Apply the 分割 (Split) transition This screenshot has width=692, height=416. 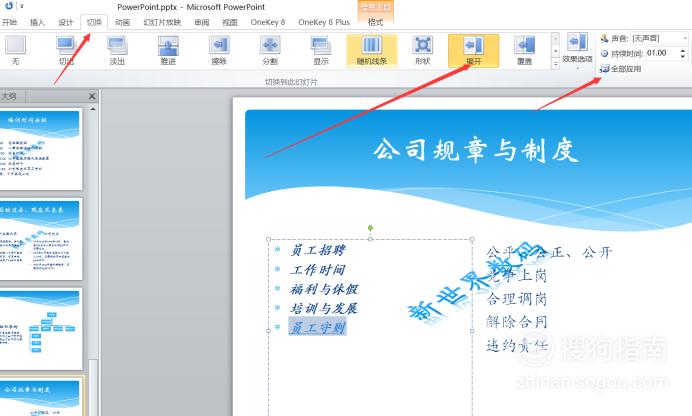[270, 51]
